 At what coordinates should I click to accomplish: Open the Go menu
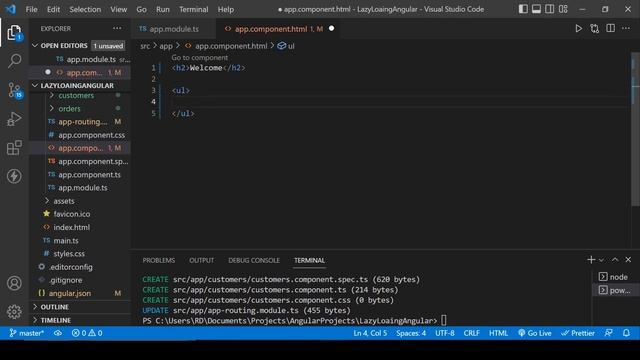(x=141, y=9)
